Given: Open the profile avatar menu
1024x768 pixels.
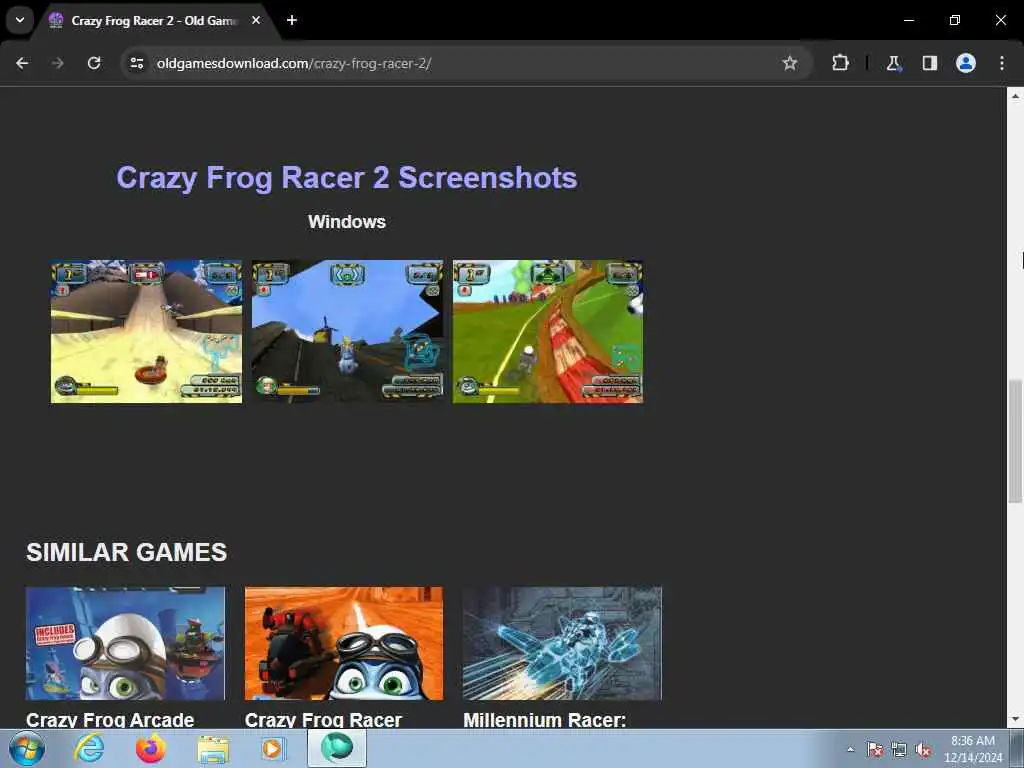Looking at the screenshot, I should click(x=966, y=63).
